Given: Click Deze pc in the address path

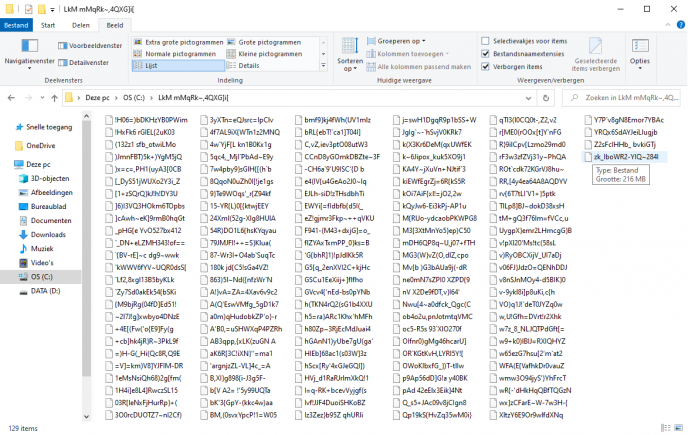Looking at the screenshot, I should click(97, 98).
